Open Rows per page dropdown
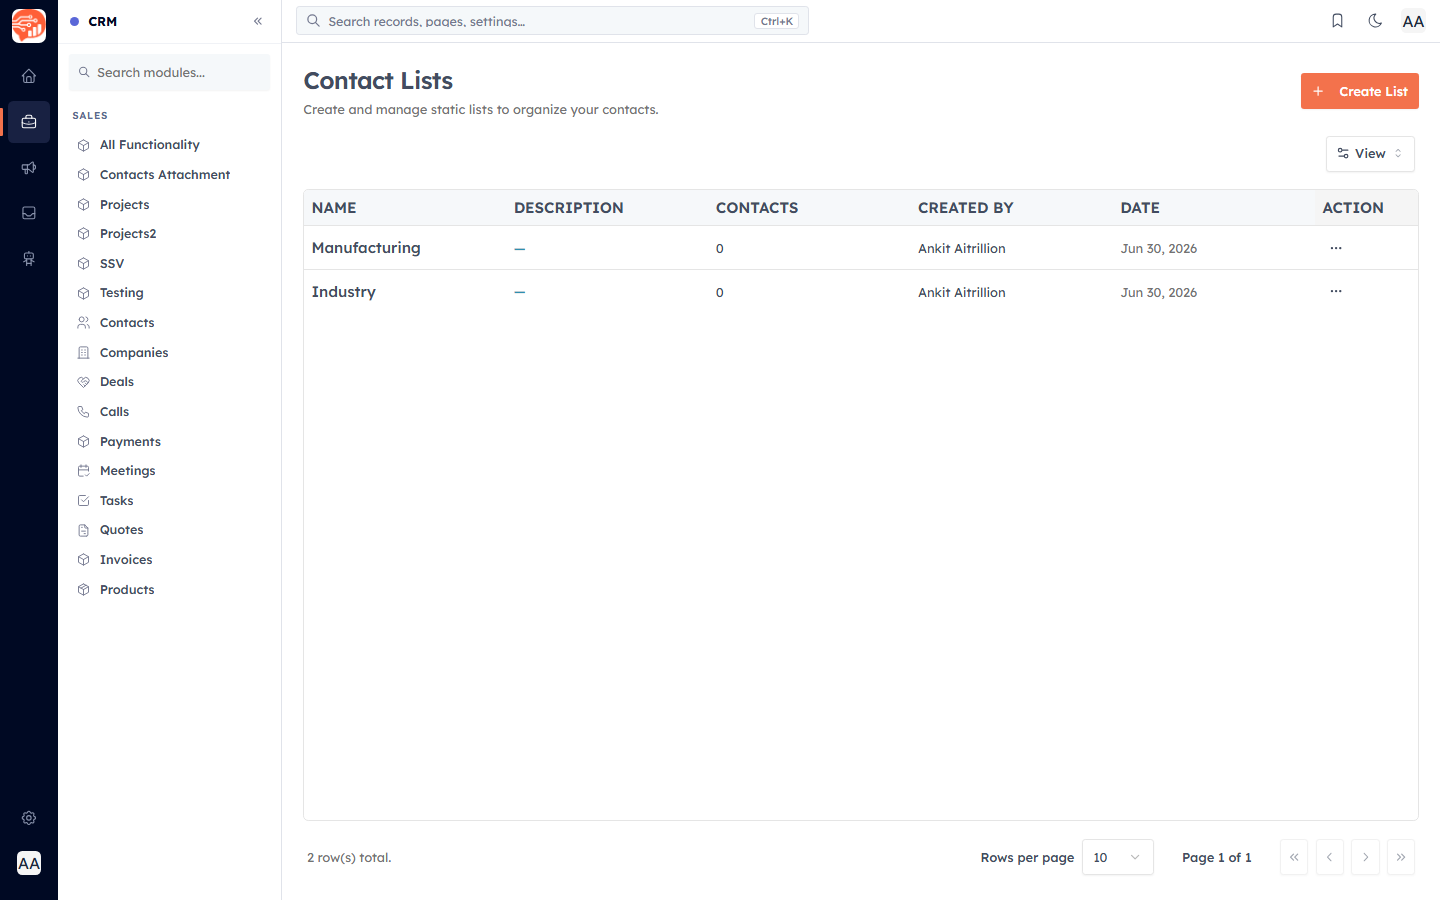This screenshot has height=900, width=1440. [x=1118, y=857]
